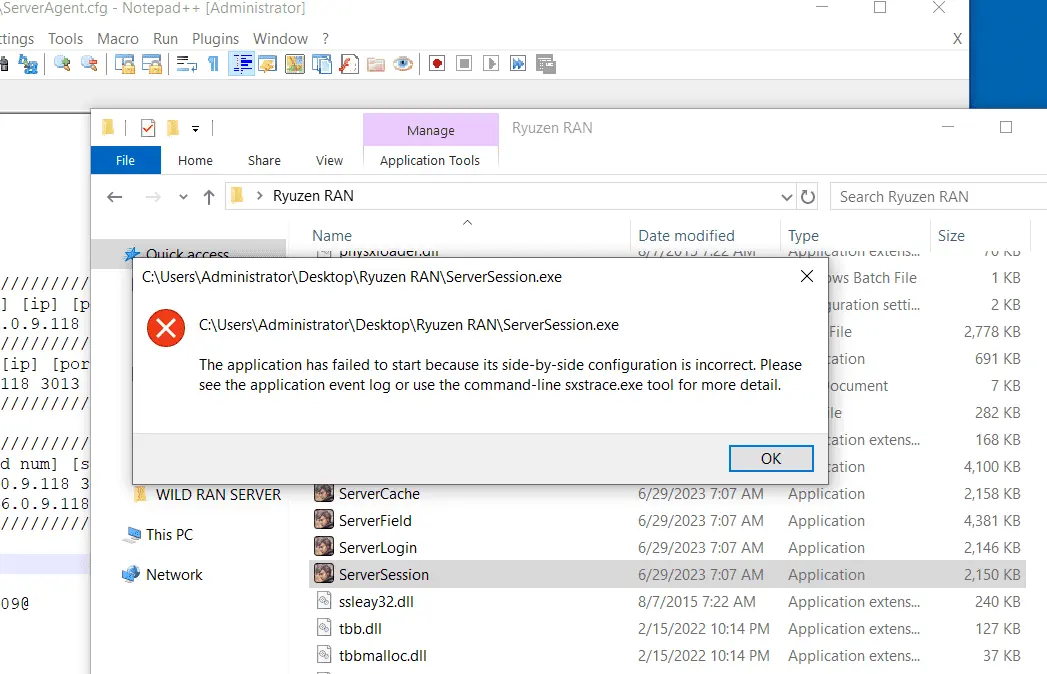This screenshot has width=1047, height=674.
Task: Close the ServerSession.exe error dialog
Action: [x=807, y=276]
